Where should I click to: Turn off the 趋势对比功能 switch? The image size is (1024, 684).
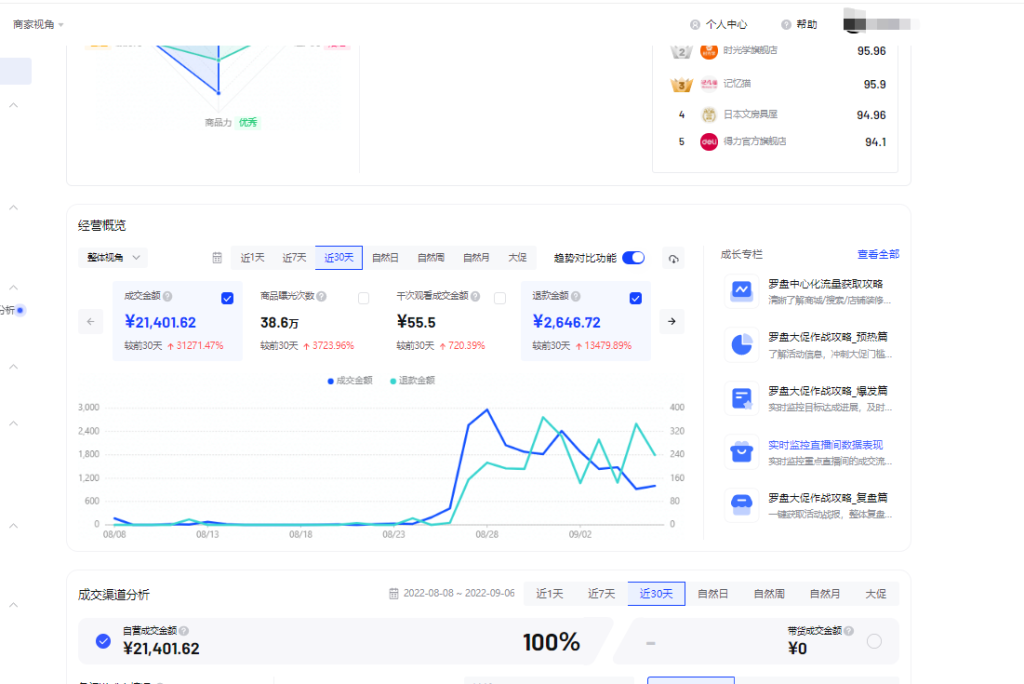tap(633, 258)
